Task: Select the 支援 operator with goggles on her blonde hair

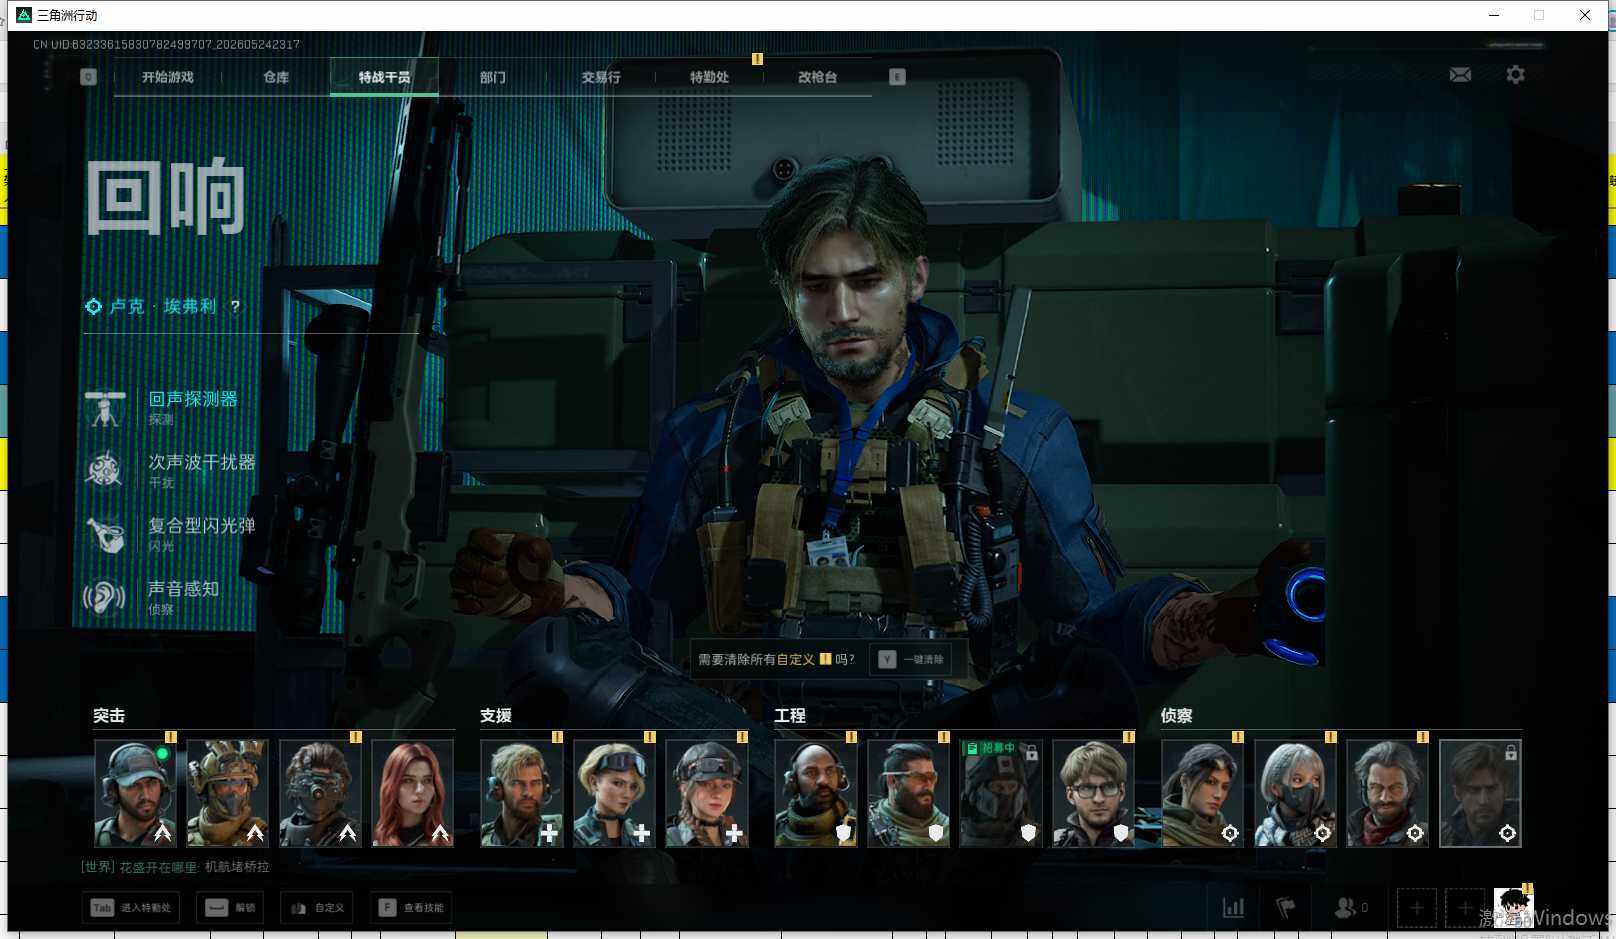Action: tap(614, 793)
